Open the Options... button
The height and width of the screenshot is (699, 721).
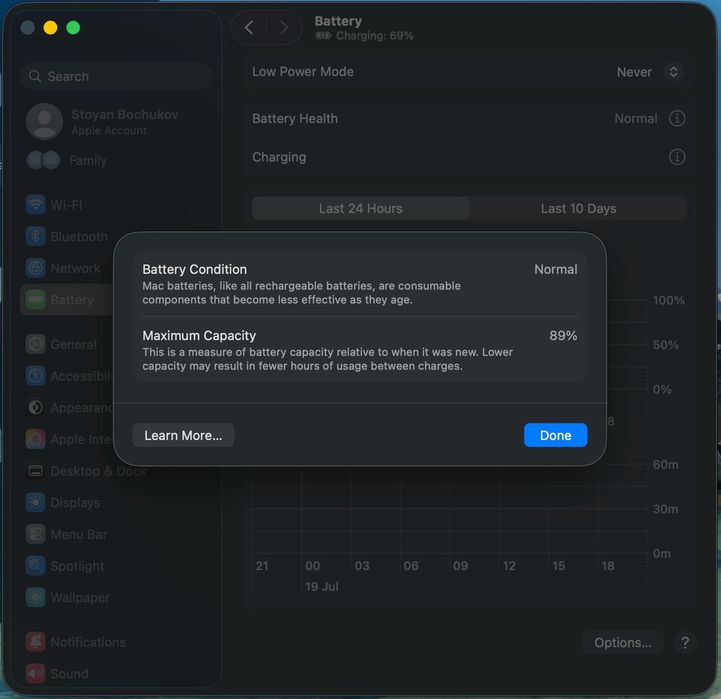pos(623,642)
